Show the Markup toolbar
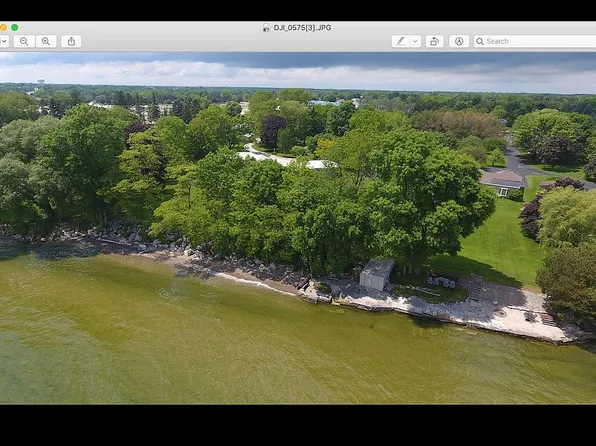Screen dimensions: 596x446 pos(459,41)
